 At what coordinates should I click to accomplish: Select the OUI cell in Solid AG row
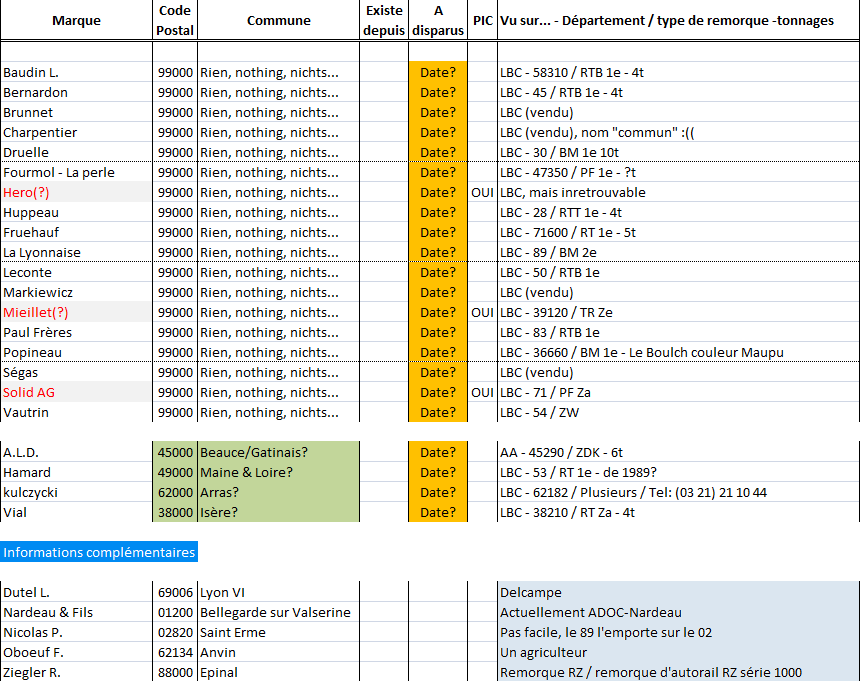coord(483,393)
